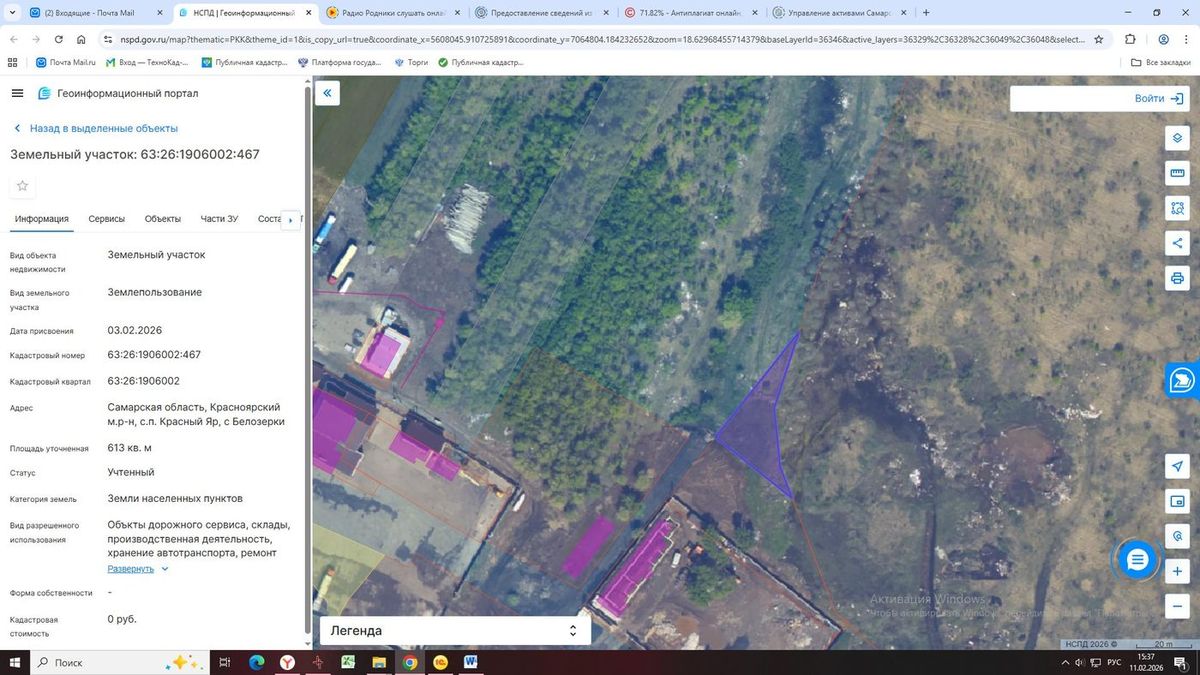Screen dimensions: 1200x675
Task: Open the Windows Start menu
Action: click(15, 662)
